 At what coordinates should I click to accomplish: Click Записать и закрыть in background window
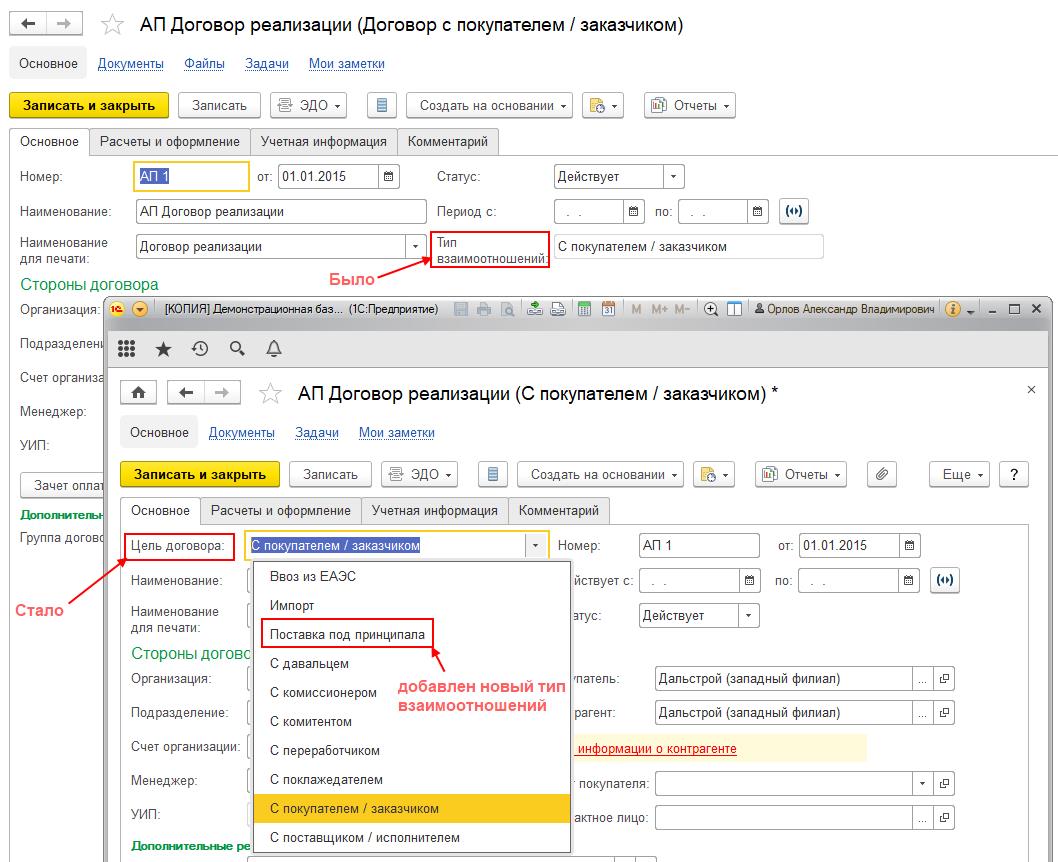89,105
